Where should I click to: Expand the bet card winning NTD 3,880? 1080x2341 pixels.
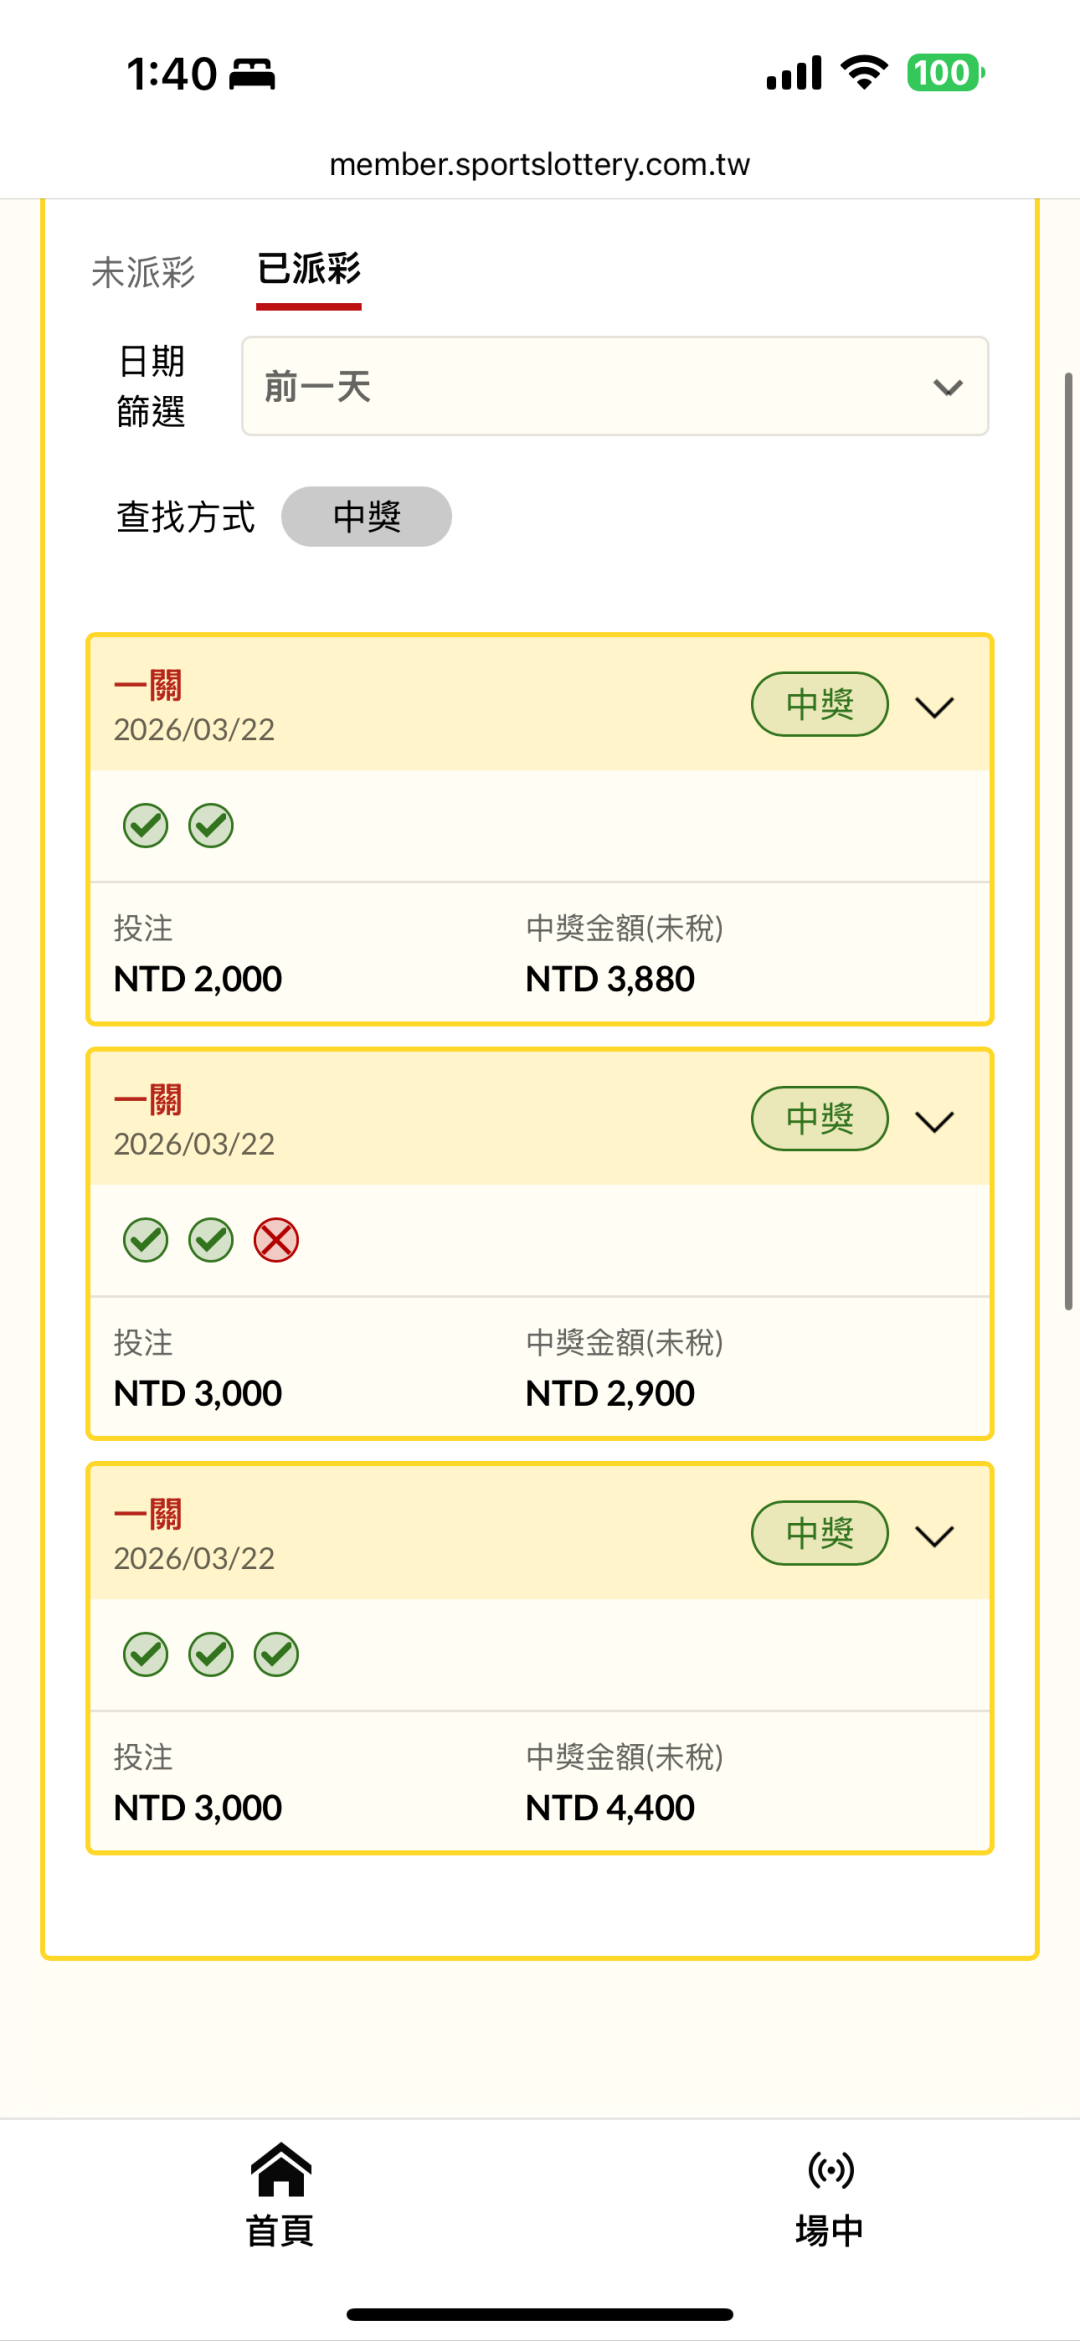(x=935, y=707)
